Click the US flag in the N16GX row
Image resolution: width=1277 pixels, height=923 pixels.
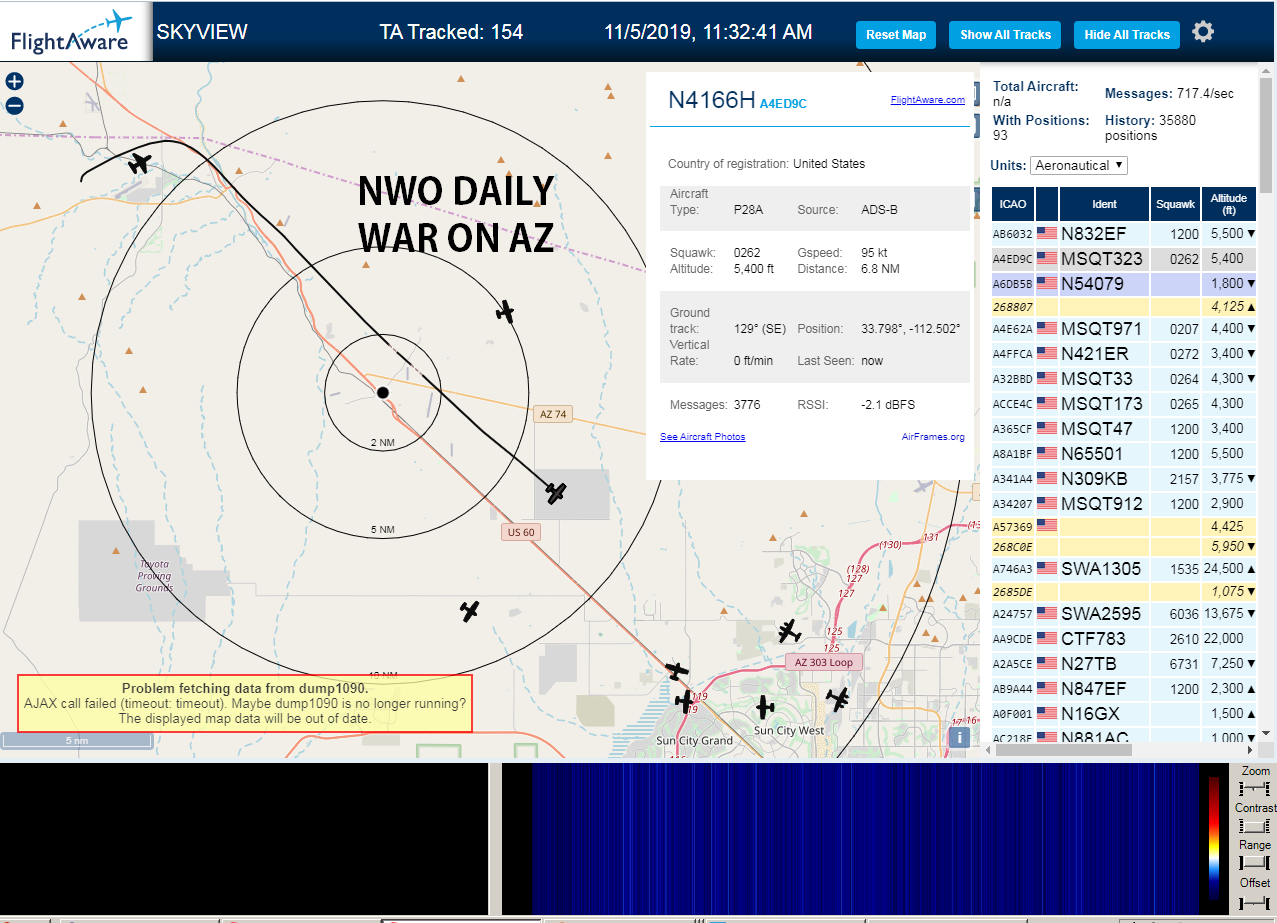(1047, 713)
